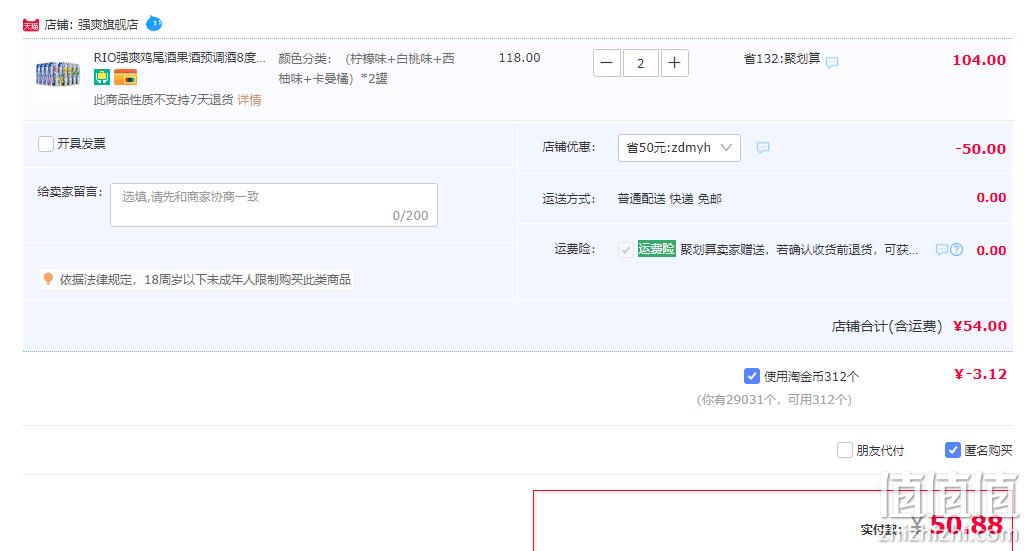
Task: Enable the 朋友代付 checkbox
Action: click(845, 450)
